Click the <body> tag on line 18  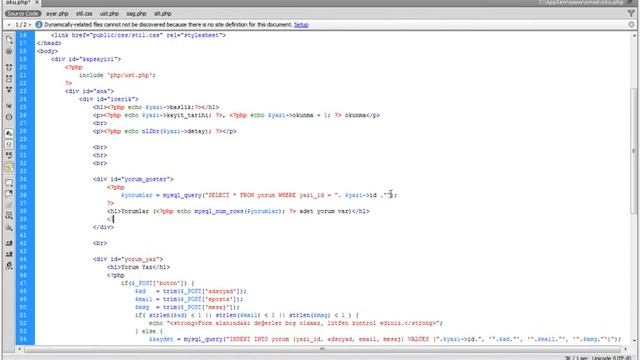[47, 51]
